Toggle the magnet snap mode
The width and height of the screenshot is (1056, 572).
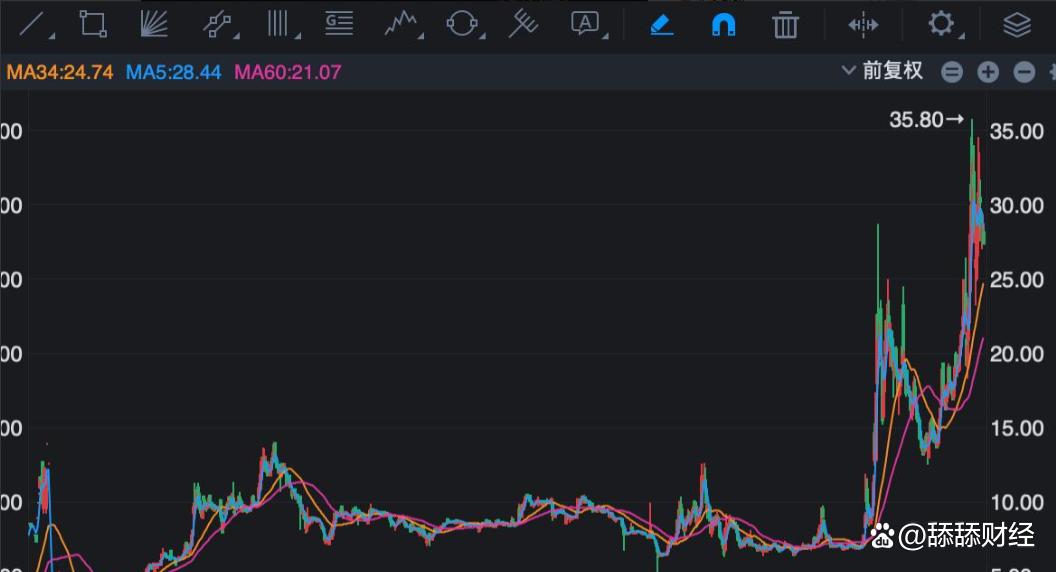pyautogui.click(x=723, y=24)
